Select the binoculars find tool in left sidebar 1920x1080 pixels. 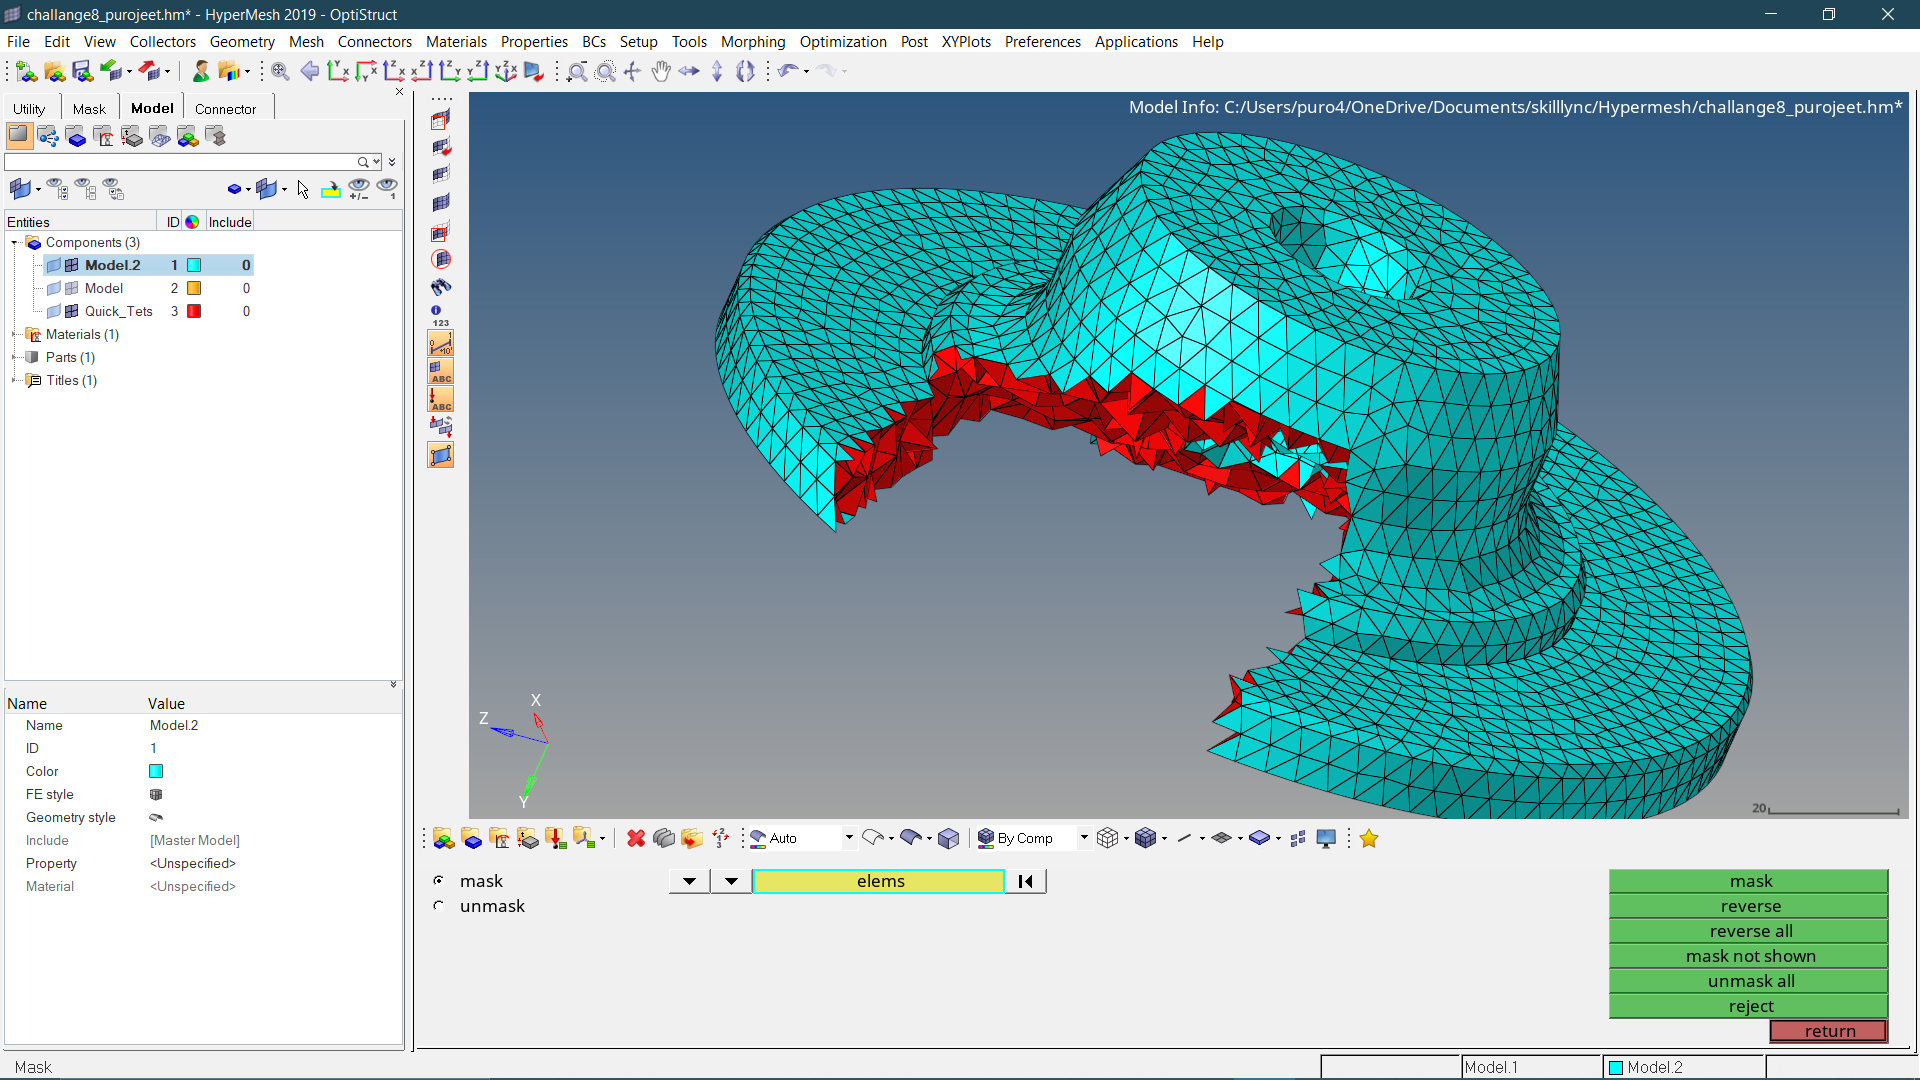[440, 287]
